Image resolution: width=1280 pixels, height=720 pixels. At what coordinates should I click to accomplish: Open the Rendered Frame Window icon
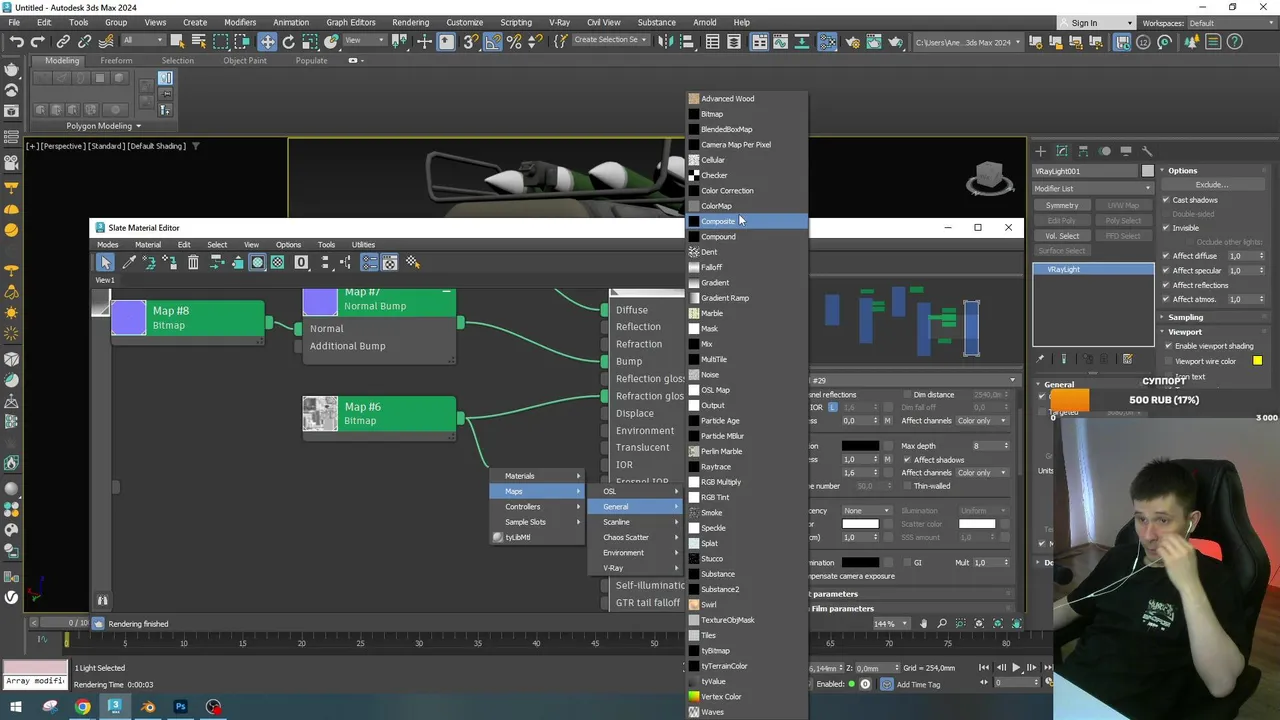(875, 41)
